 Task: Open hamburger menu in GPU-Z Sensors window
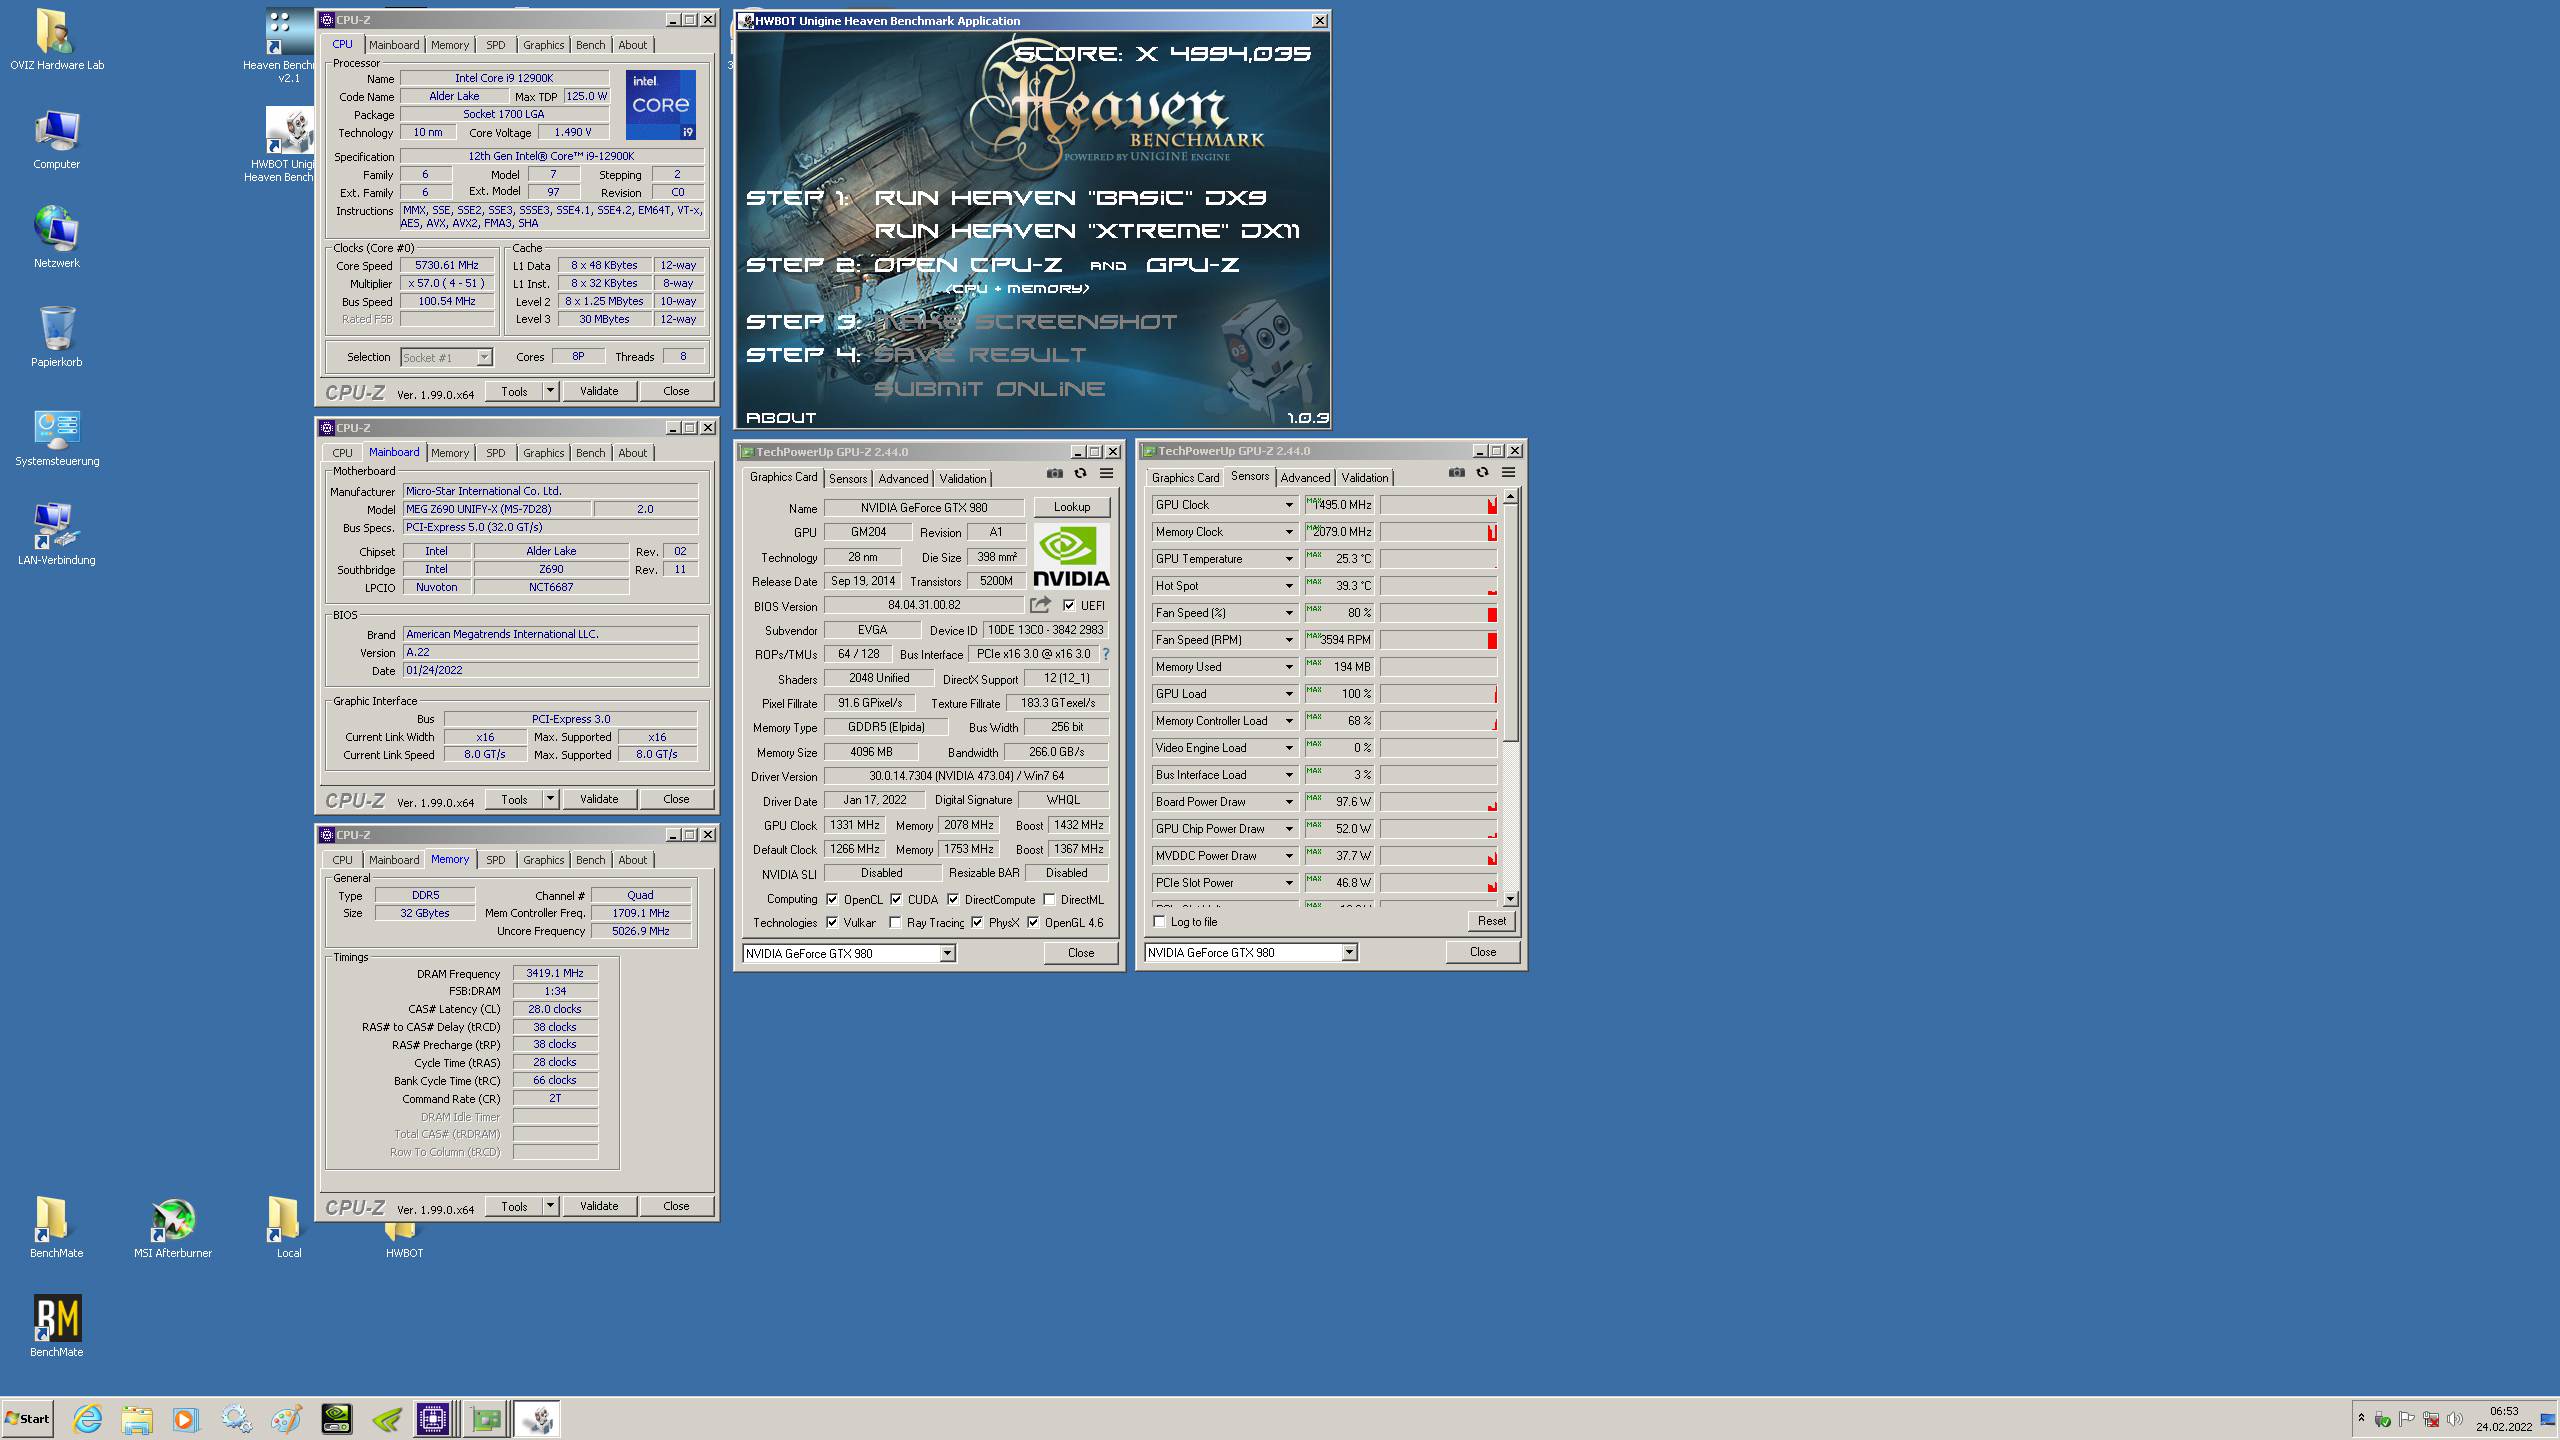pyautogui.click(x=1508, y=473)
